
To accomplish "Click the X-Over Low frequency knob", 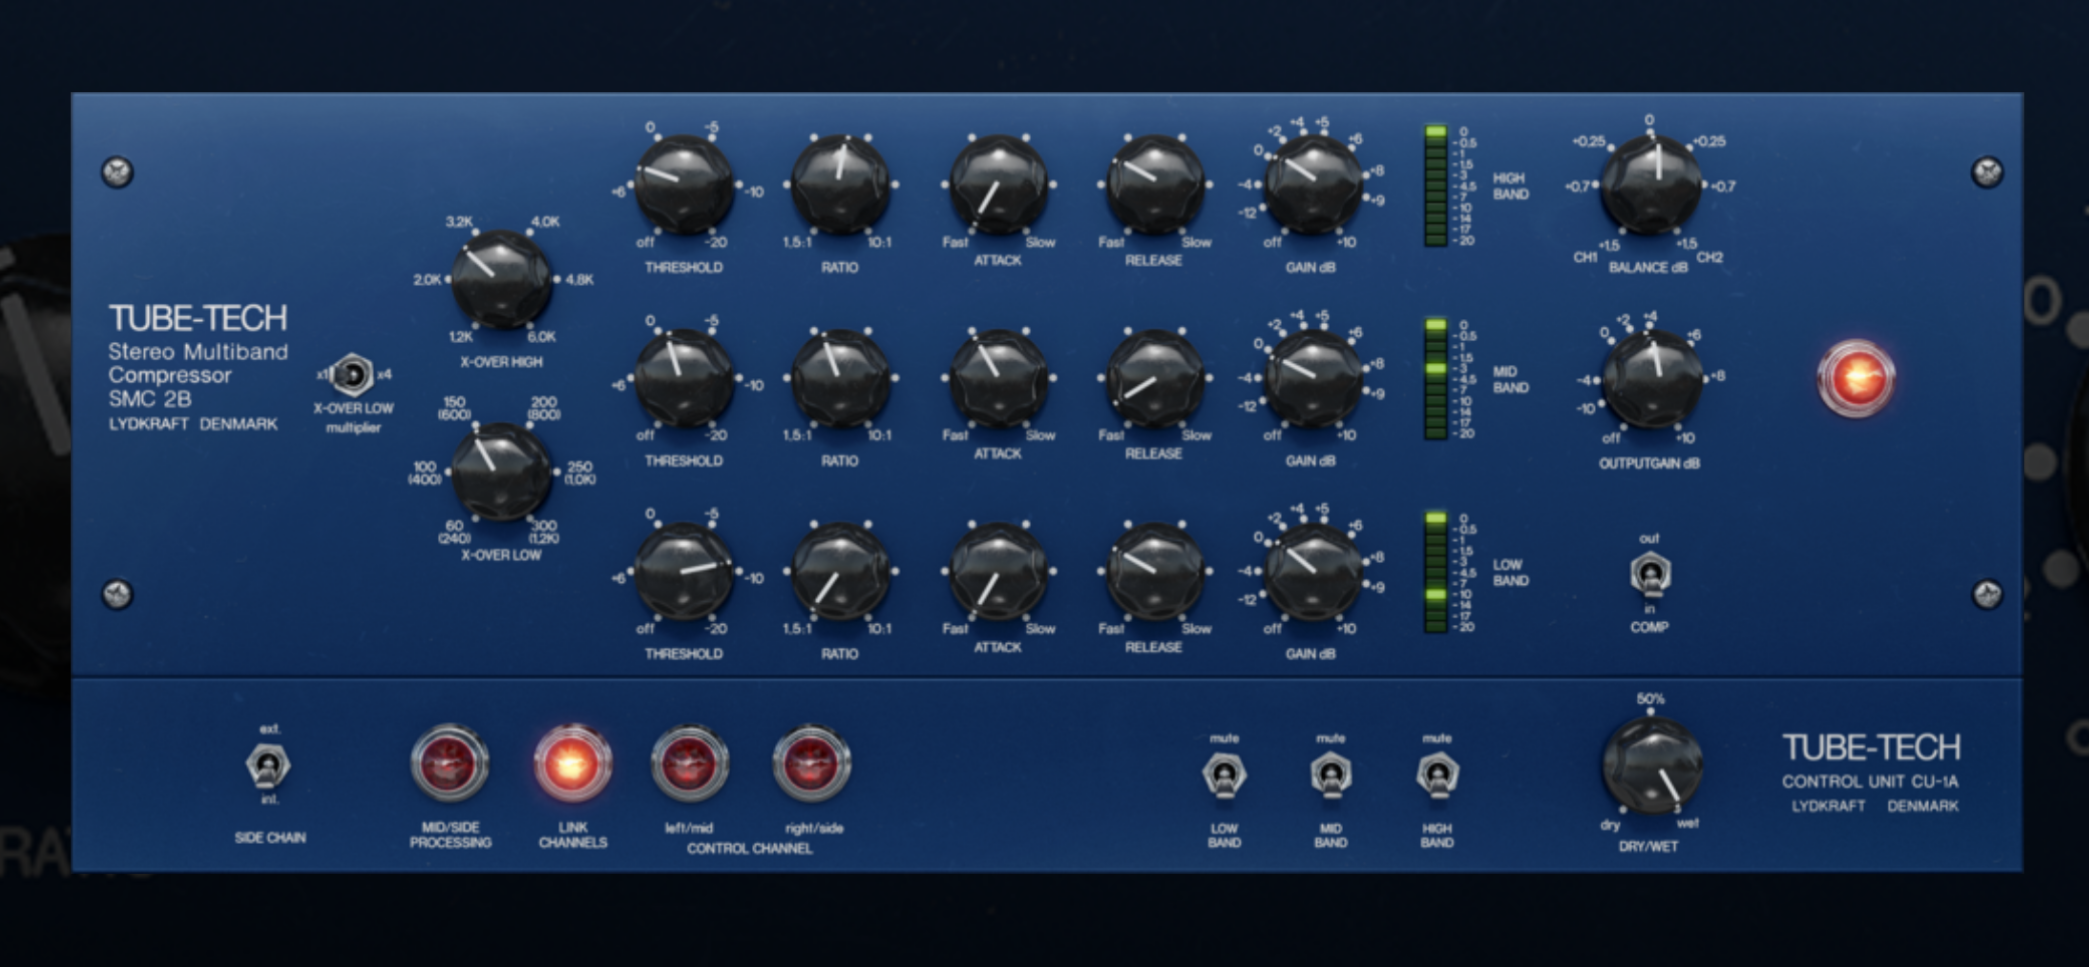I will [x=501, y=471].
